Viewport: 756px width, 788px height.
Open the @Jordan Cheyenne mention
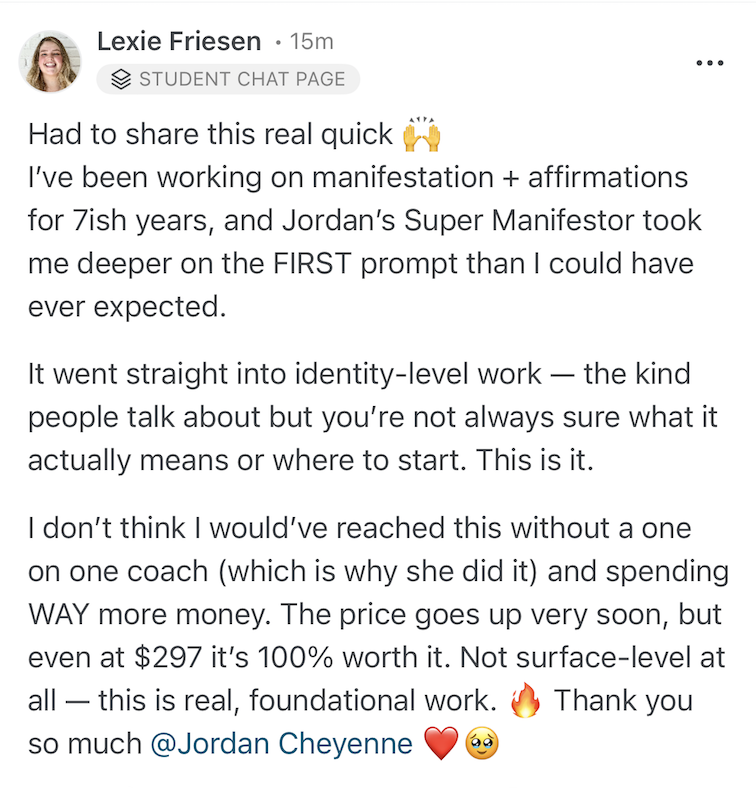click(280, 744)
